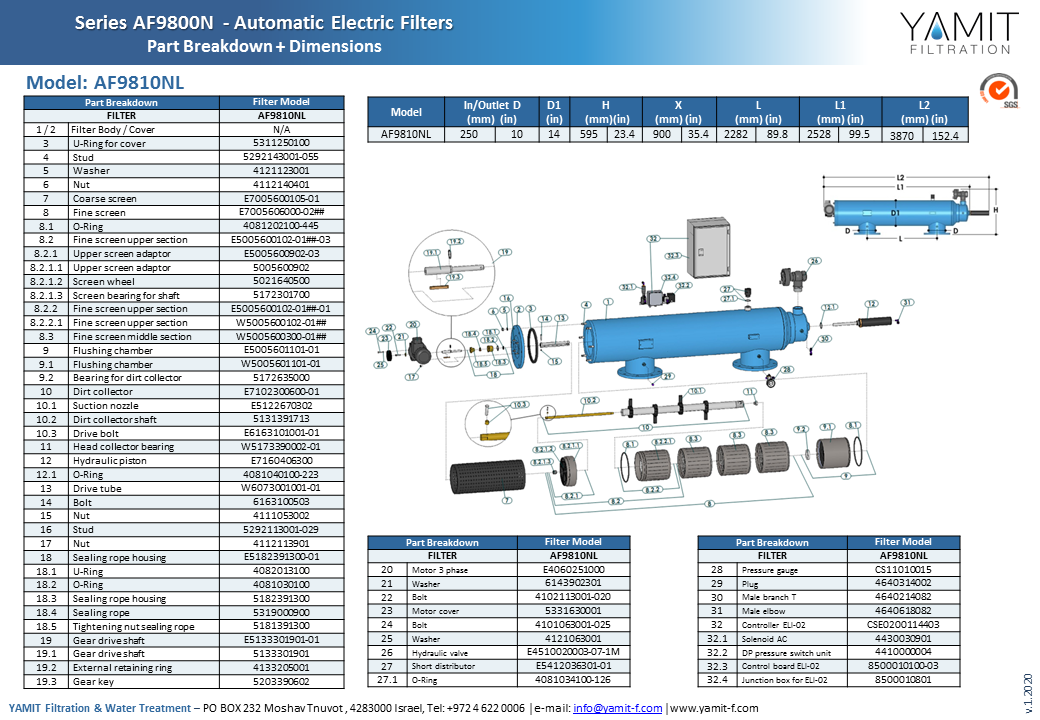The height and width of the screenshot is (720, 1040).
Task: Select the 2528 value under L1
Action: [x=818, y=135]
